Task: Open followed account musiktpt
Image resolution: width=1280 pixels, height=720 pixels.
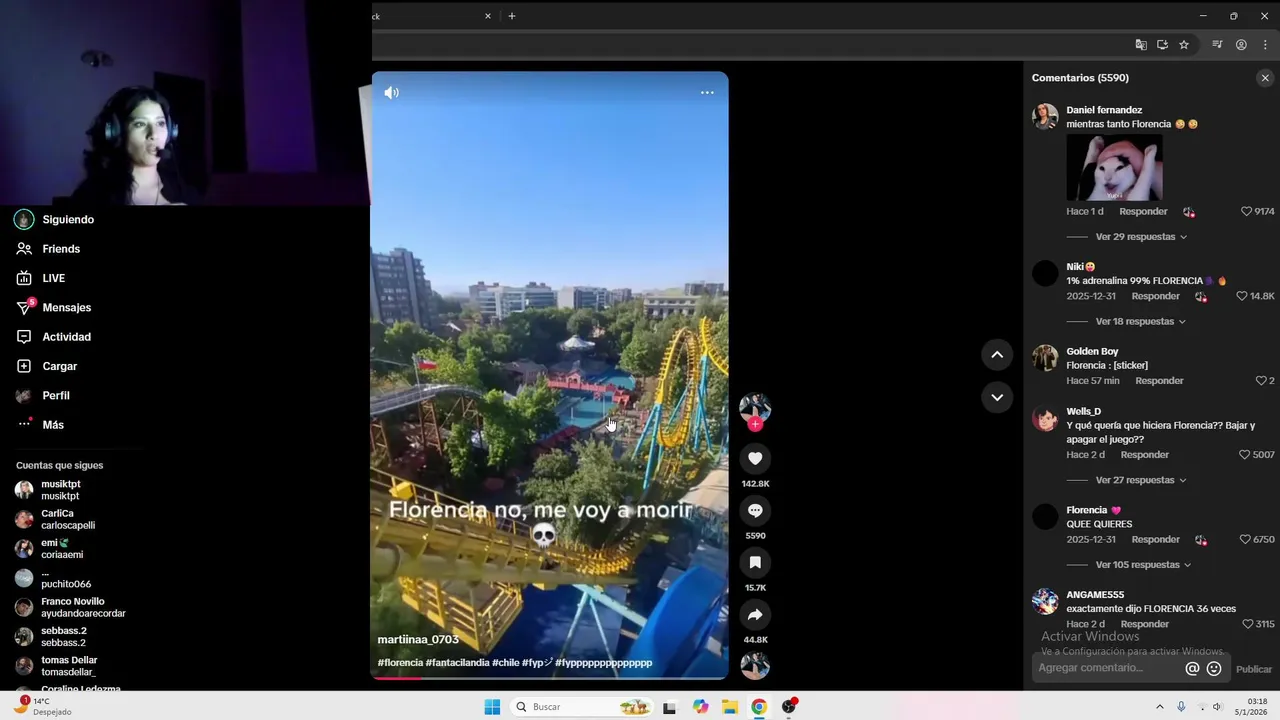Action: 60,490
